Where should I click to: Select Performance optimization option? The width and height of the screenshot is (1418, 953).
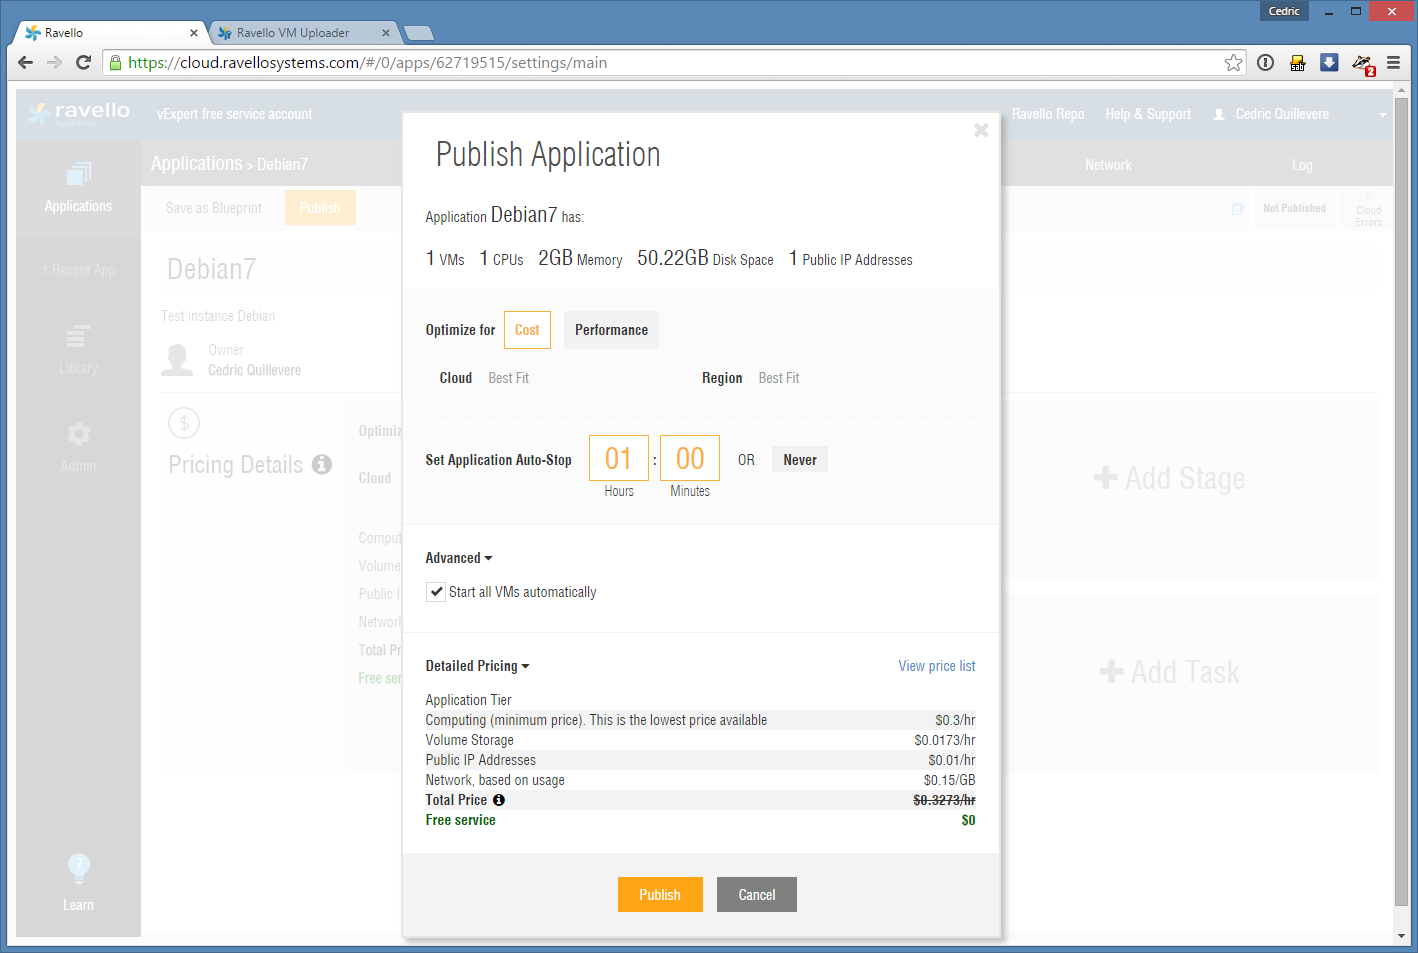click(x=611, y=330)
